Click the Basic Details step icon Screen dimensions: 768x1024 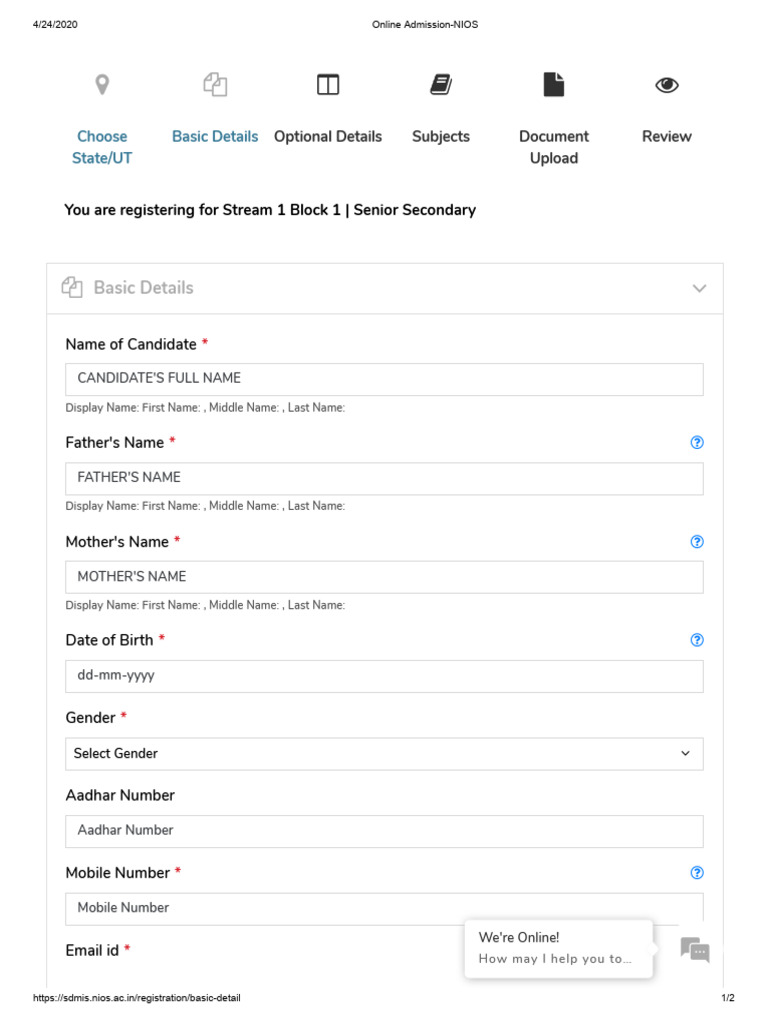point(215,85)
